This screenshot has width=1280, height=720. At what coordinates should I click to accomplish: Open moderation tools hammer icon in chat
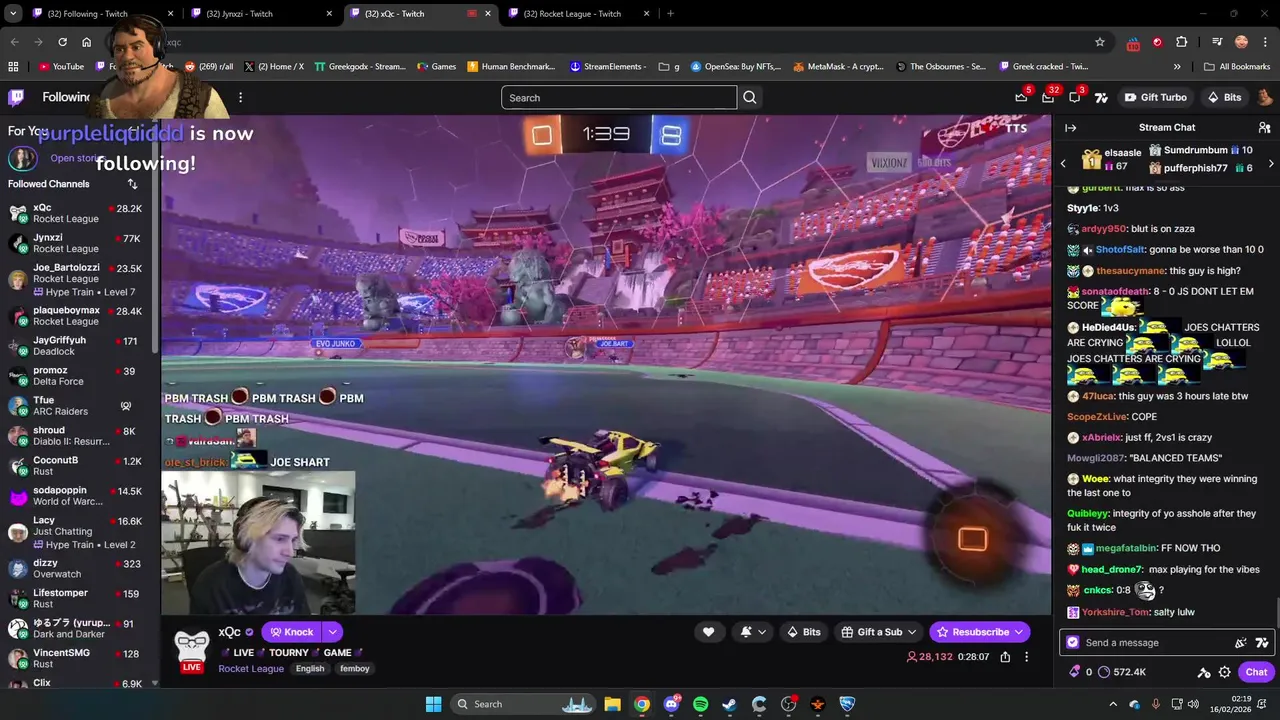[1204, 672]
